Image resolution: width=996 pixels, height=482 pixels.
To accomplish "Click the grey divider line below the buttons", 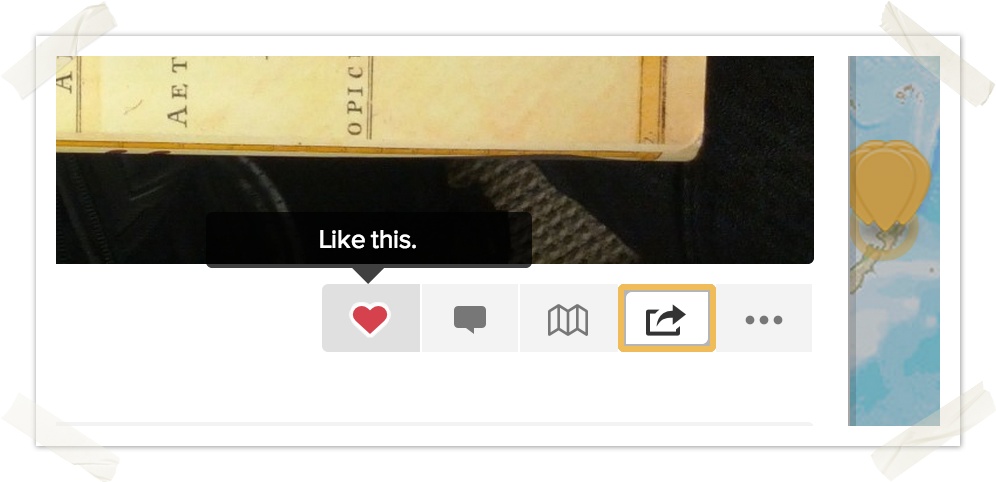I will pos(434,424).
